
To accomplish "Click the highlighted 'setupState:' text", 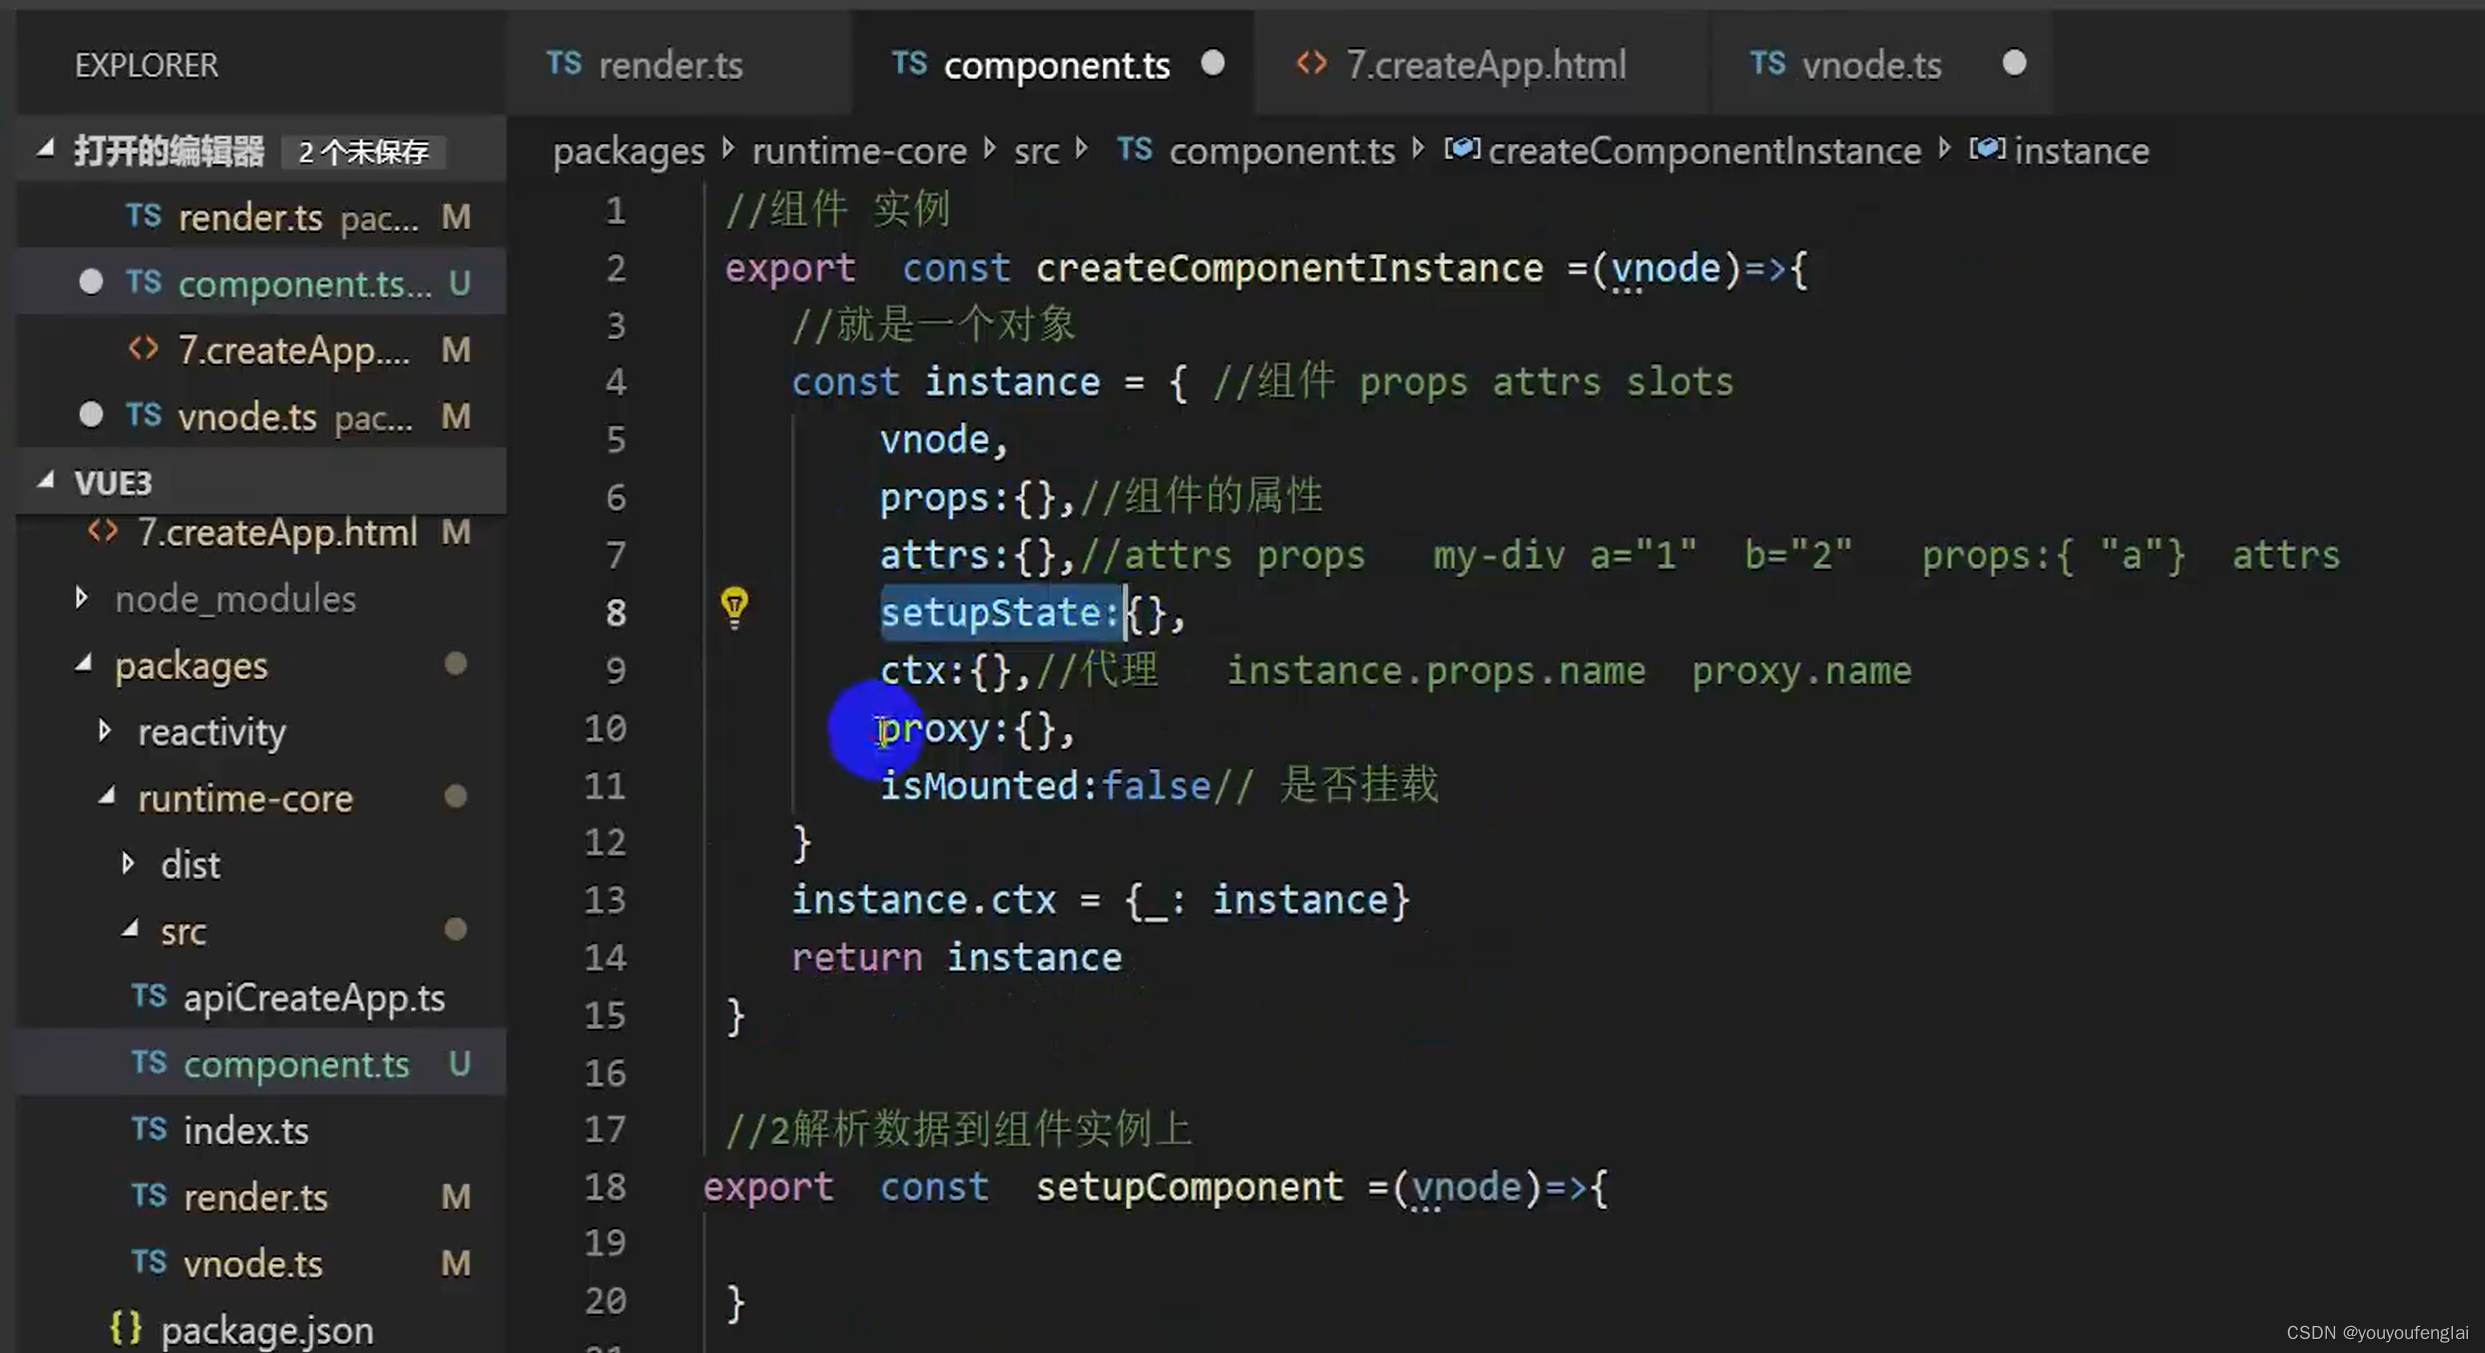I will [1001, 612].
